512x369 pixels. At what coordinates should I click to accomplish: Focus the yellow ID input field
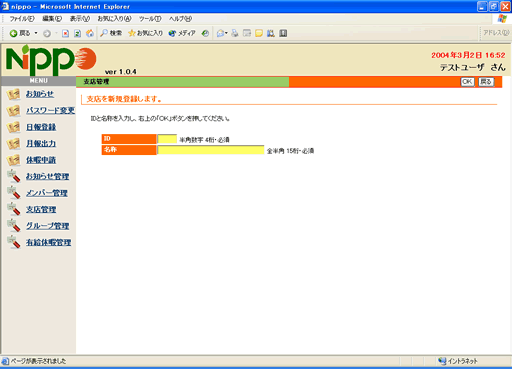(167, 139)
